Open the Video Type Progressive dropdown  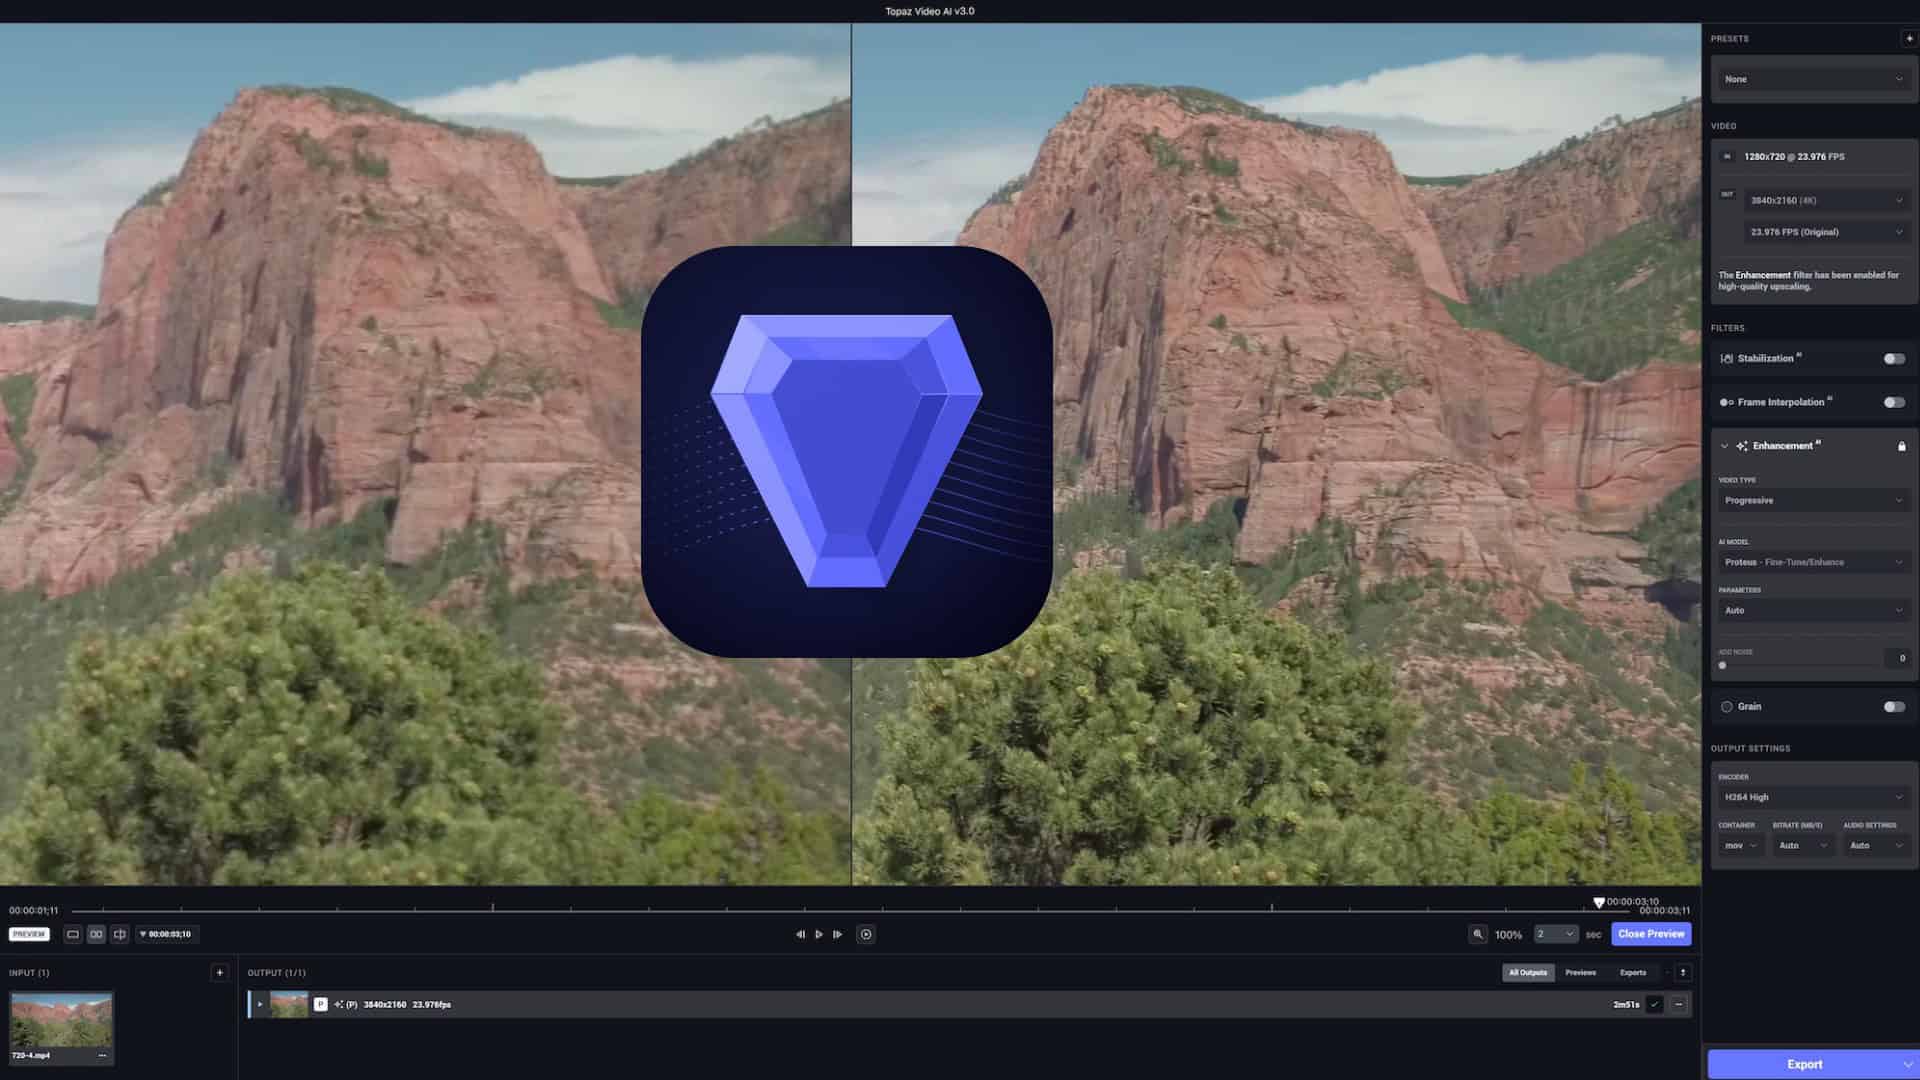pos(1813,500)
